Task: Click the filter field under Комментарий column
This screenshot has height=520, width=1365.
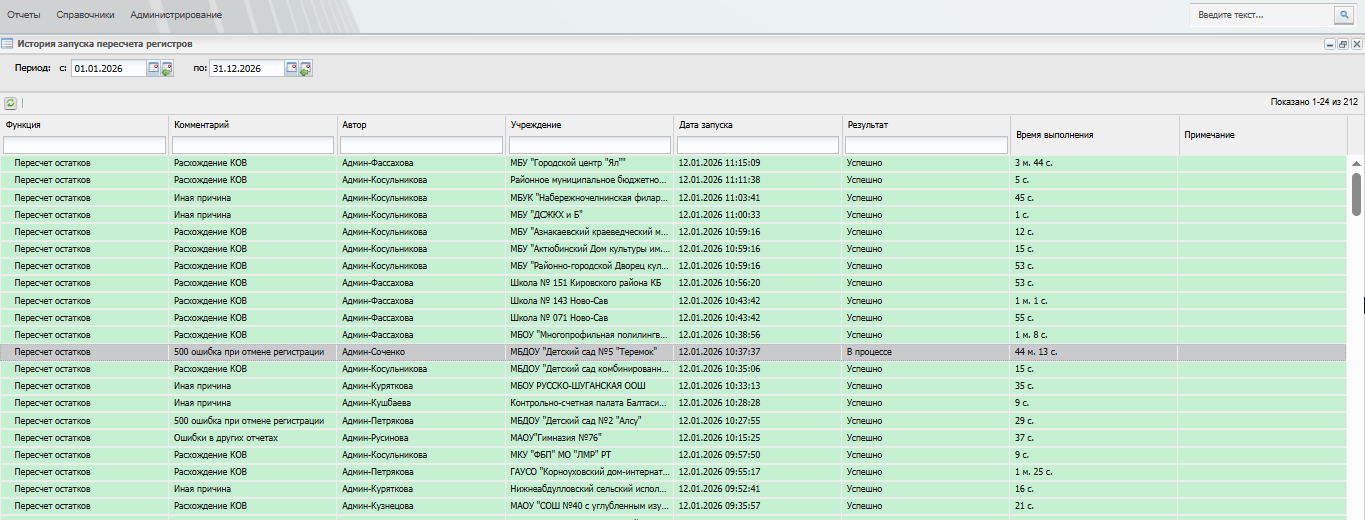Action: (x=253, y=145)
